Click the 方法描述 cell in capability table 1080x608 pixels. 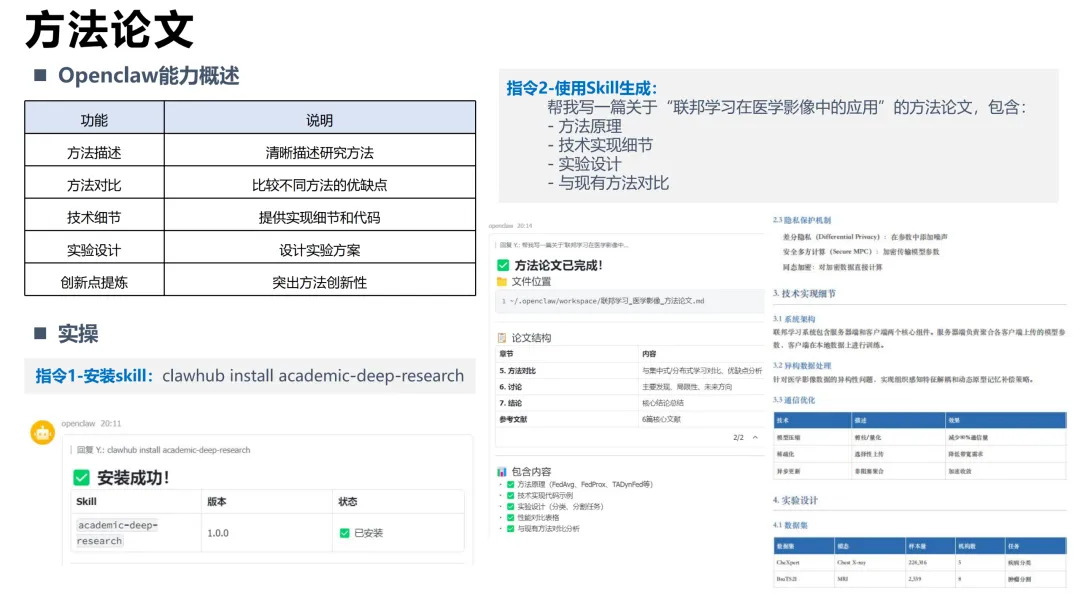tap(94, 152)
